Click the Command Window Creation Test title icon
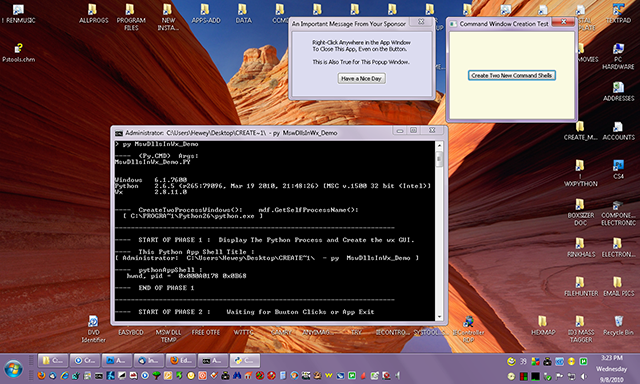This screenshot has height=384, width=640. pyautogui.click(x=453, y=24)
